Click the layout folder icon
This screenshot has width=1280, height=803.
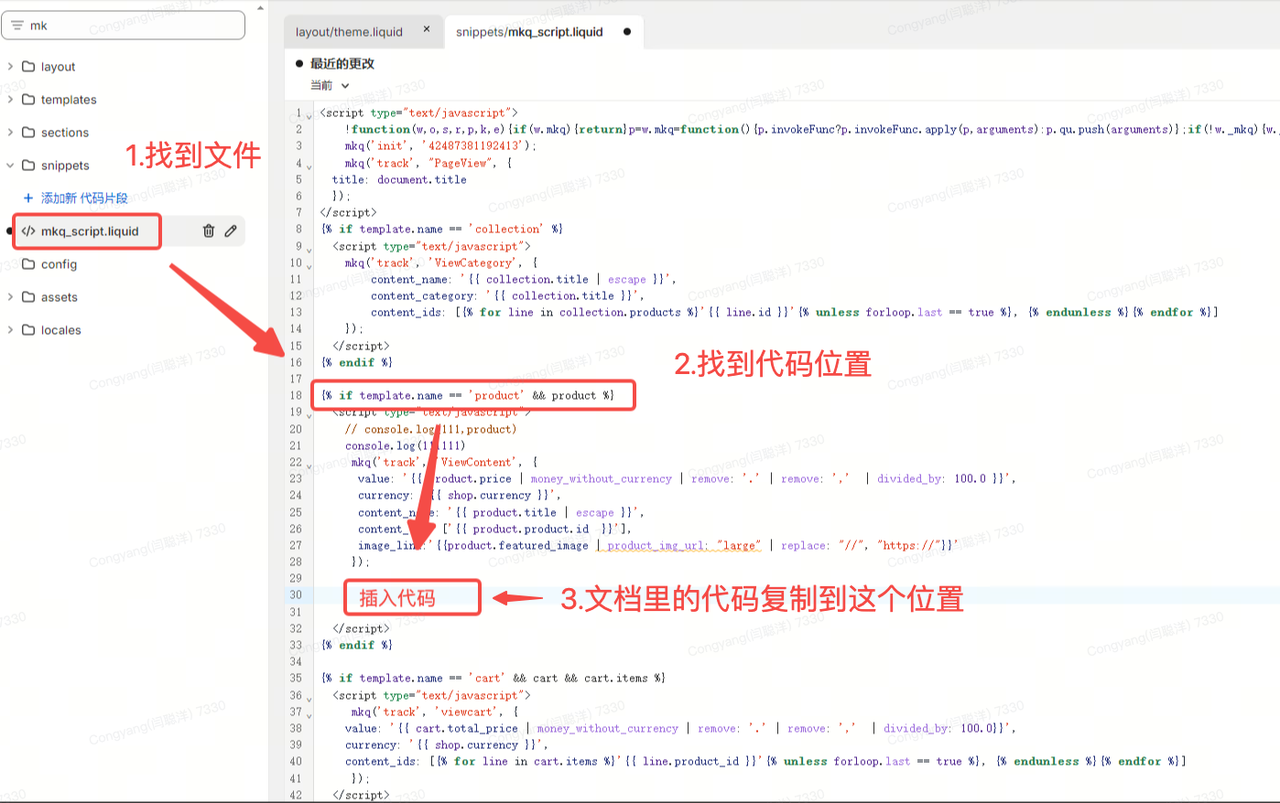(x=28, y=67)
